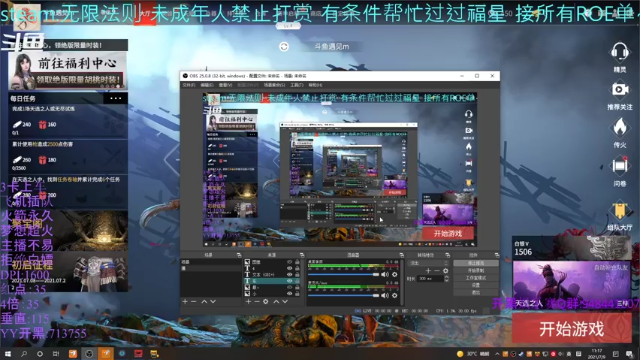Screen dimensions: 640x360
Task: Open transition properties gear icon
Action: tap(446, 271)
